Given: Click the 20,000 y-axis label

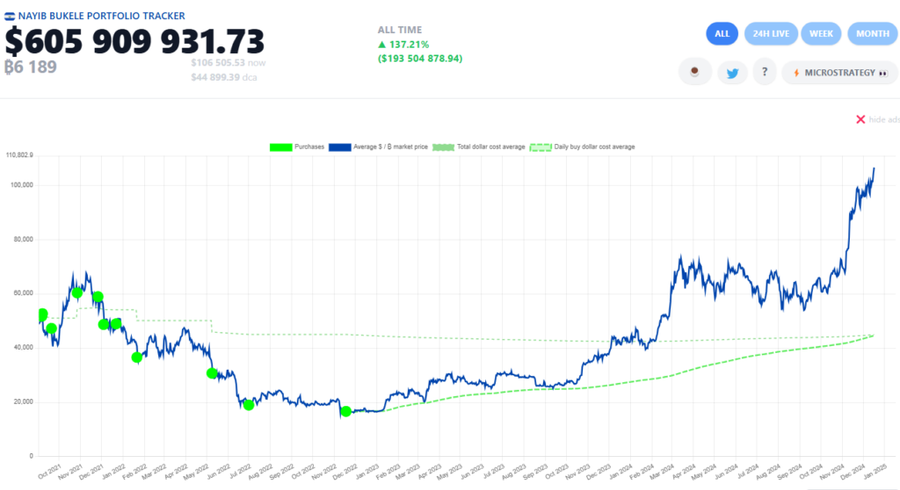Looking at the screenshot, I should pos(24,402).
